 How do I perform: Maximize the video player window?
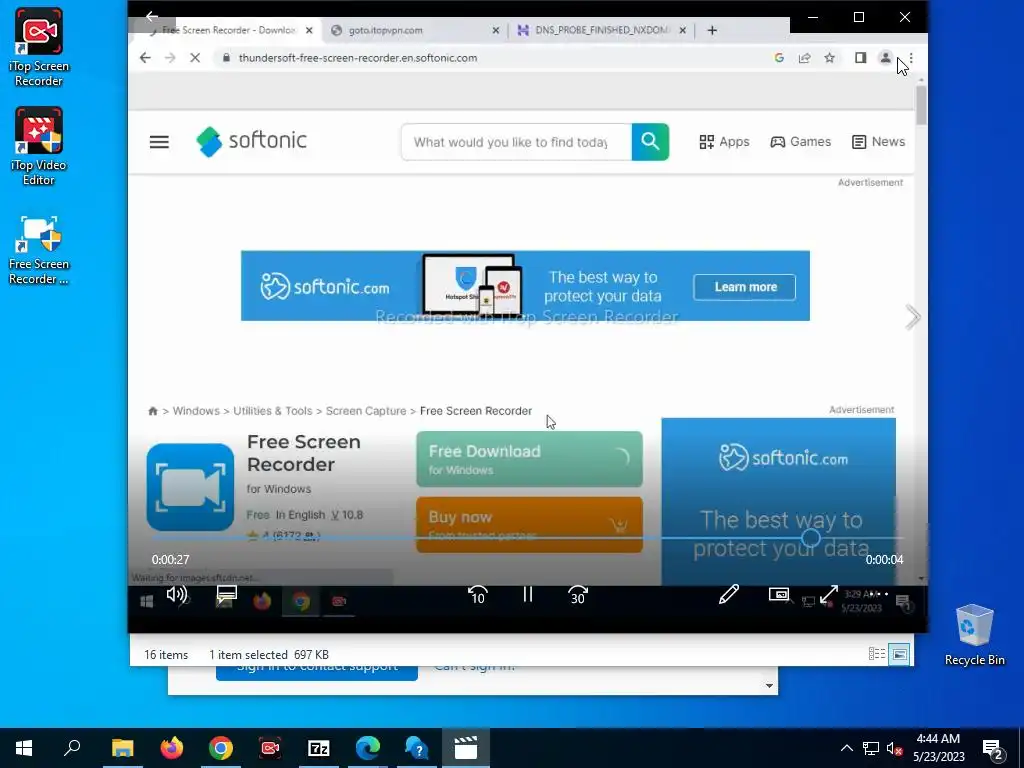point(859,17)
